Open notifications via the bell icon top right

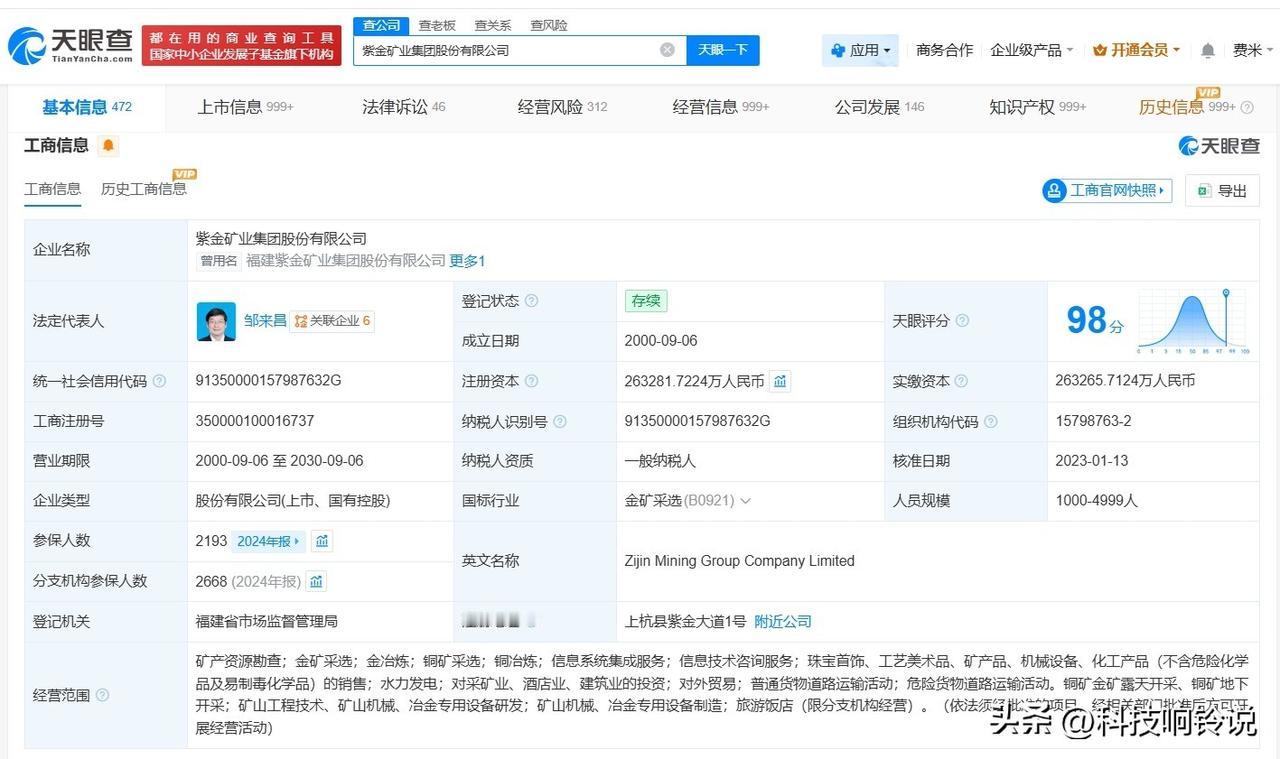click(x=1207, y=49)
